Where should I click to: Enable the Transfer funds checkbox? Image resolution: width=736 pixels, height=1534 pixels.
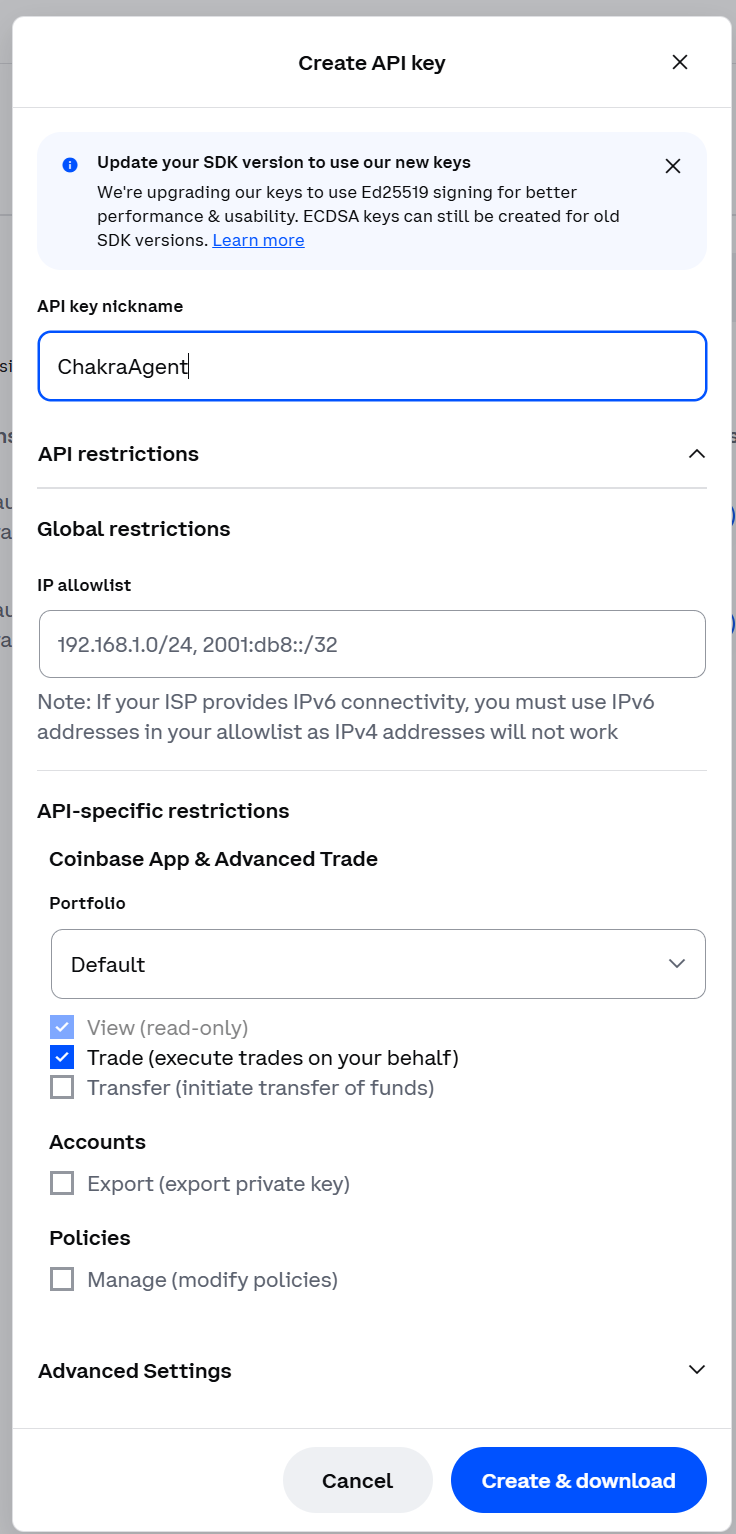click(62, 1087)
